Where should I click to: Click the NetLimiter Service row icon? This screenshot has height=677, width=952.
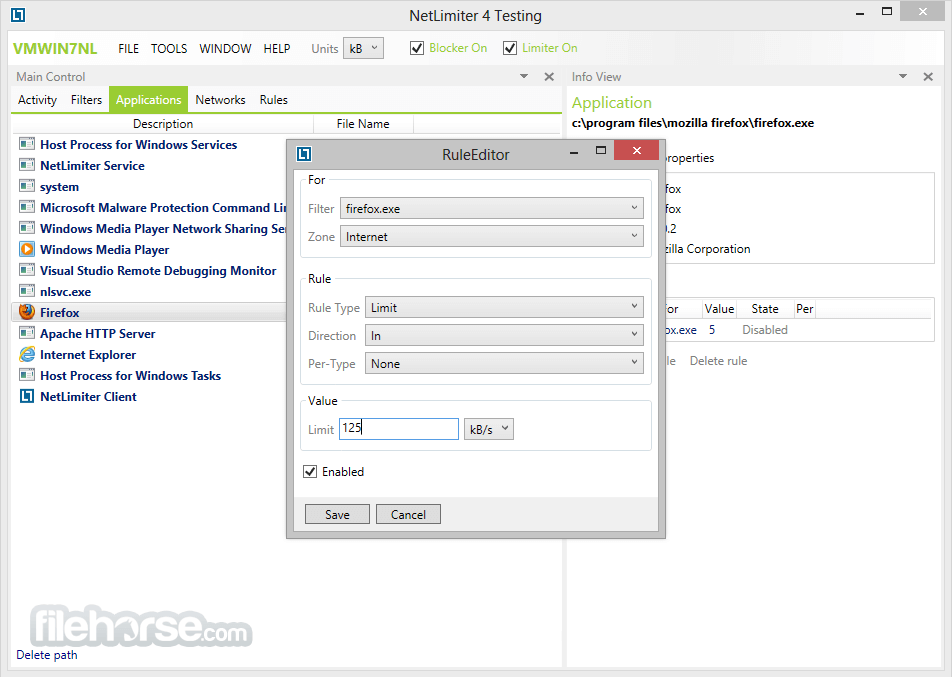[27, 165]
